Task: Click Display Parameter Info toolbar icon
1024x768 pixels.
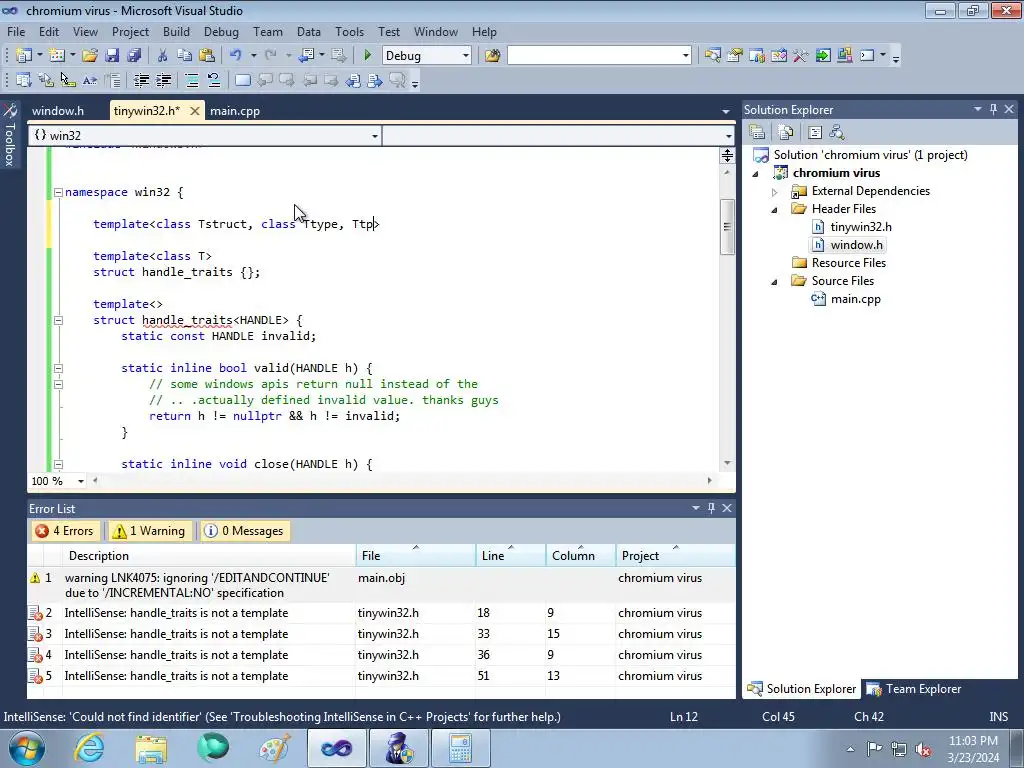Action: 46,80
